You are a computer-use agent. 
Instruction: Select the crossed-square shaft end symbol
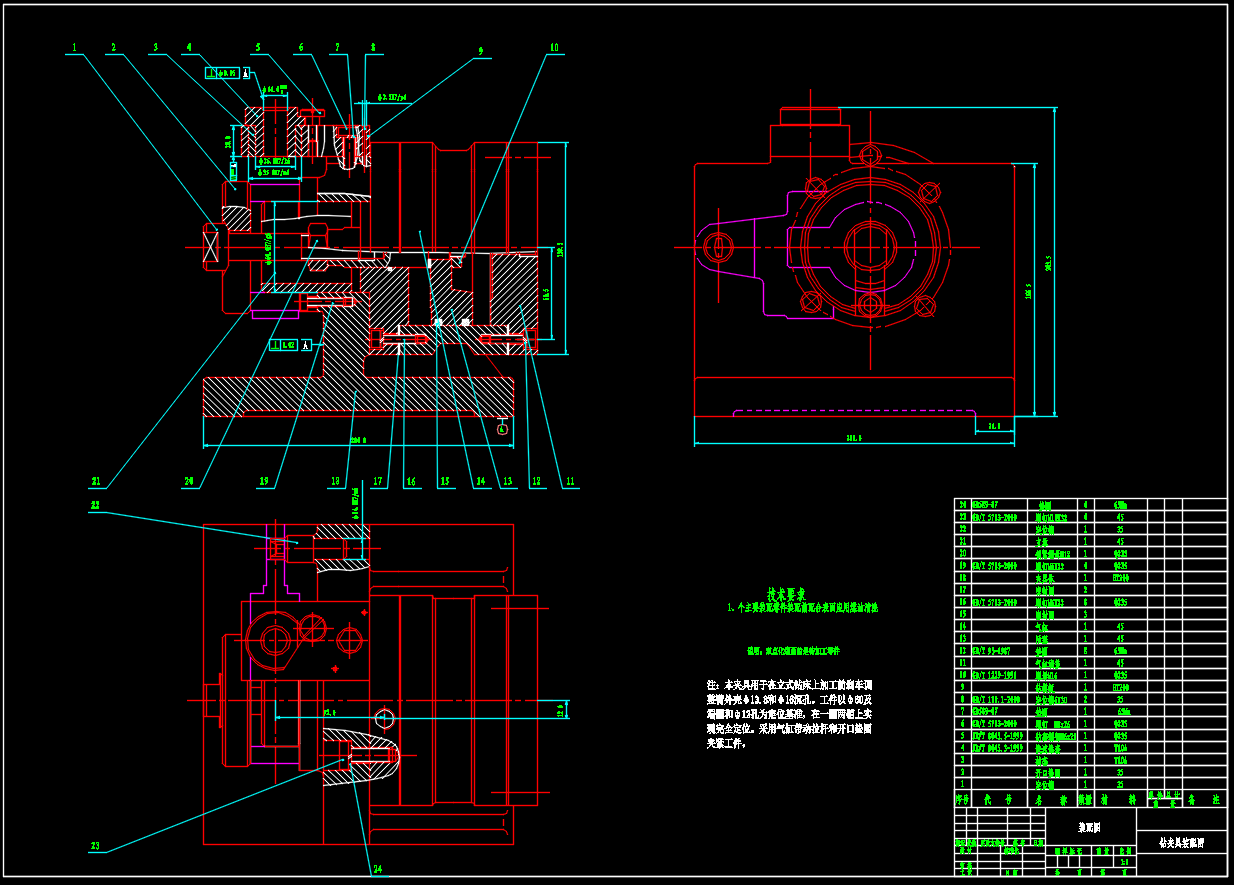tap(212, 244)
